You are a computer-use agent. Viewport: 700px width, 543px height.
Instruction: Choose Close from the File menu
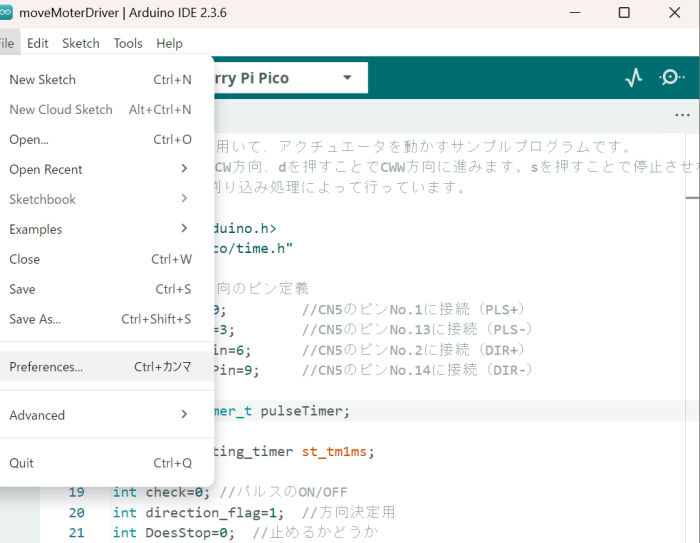25,259
